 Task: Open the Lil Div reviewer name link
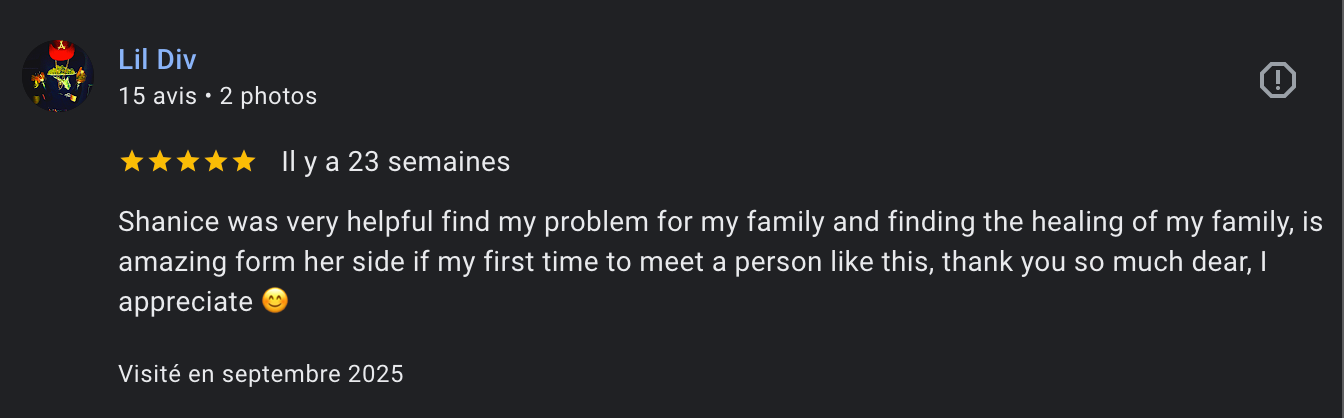(x=157, y=59)
